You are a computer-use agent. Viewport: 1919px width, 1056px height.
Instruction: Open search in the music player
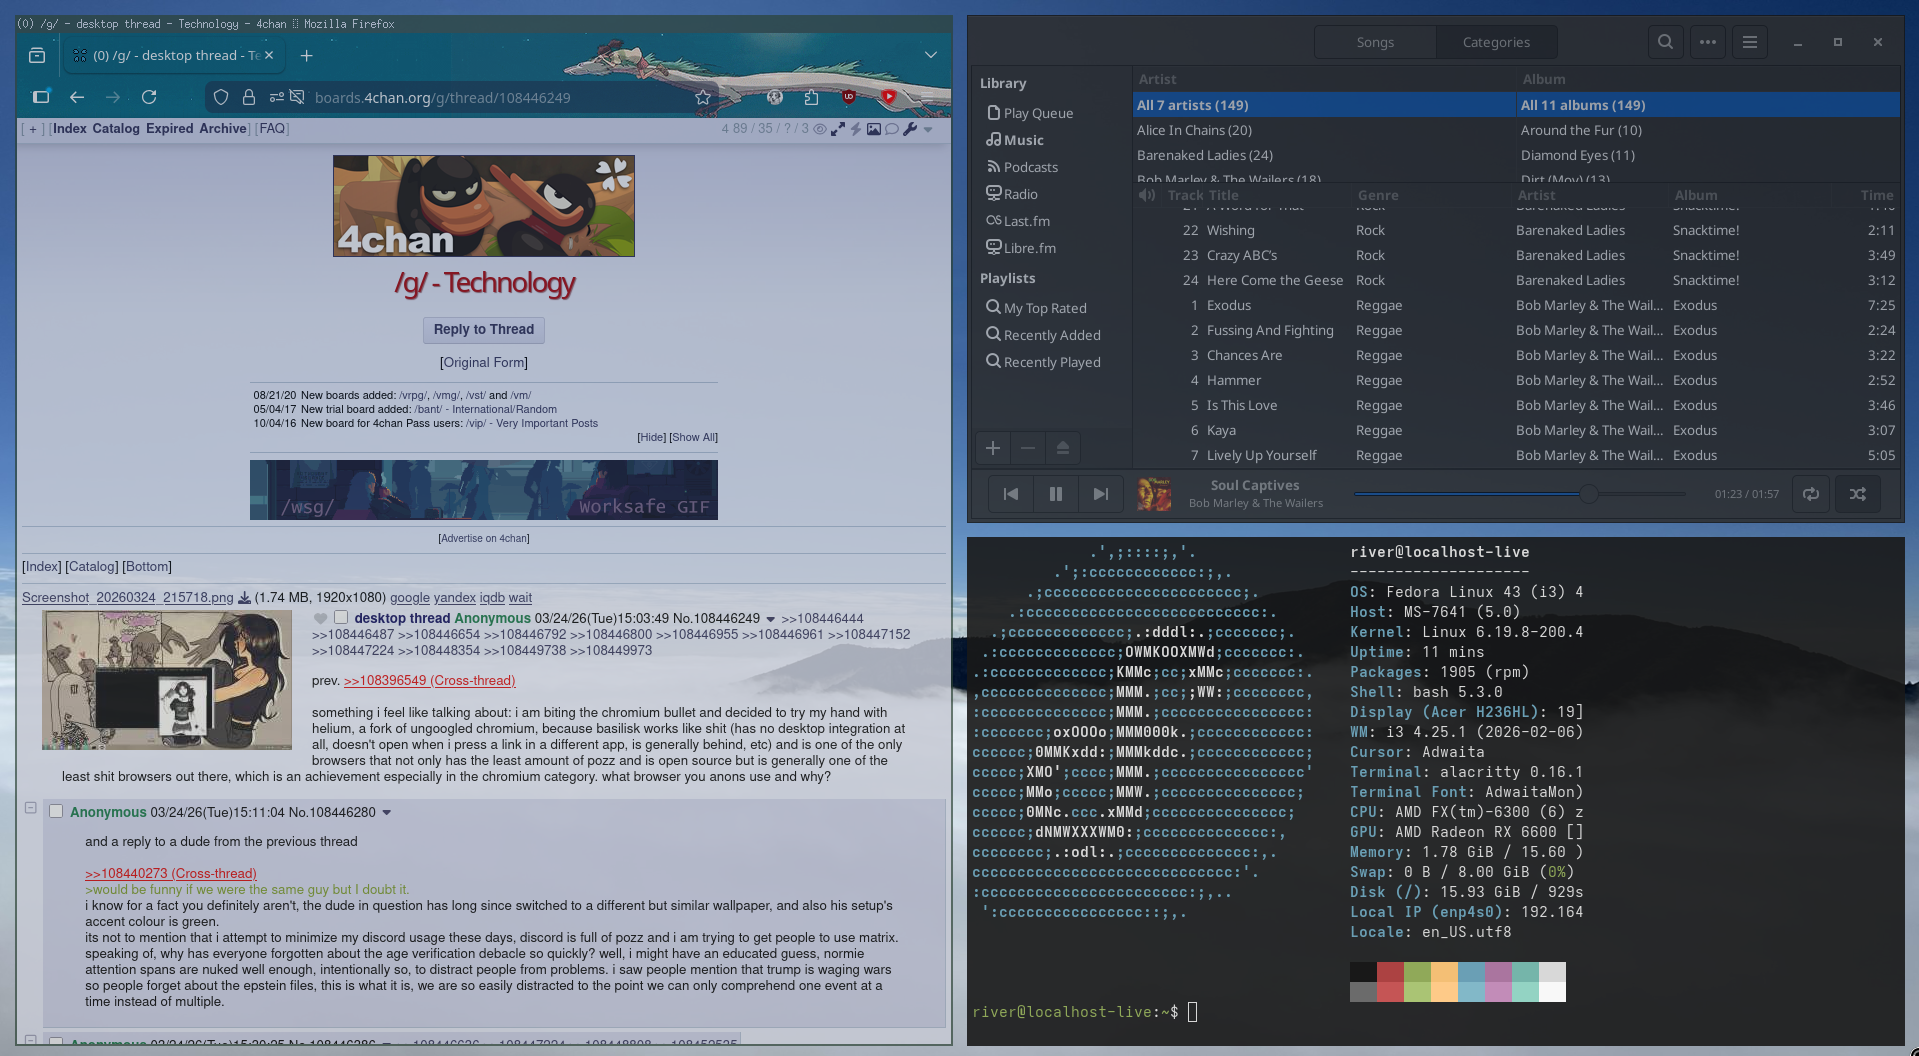pyautogui.click(x=1665, y=42)
